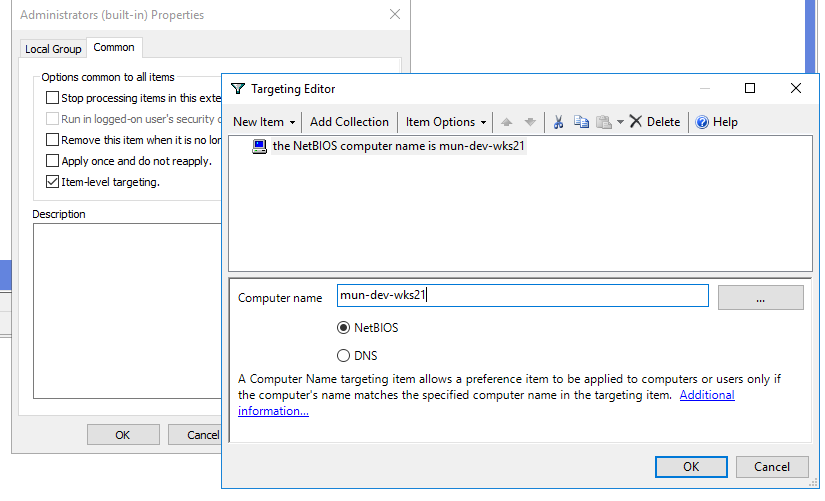Click the Description text box in Properties

pyautogui.click(x=127, y=311)
